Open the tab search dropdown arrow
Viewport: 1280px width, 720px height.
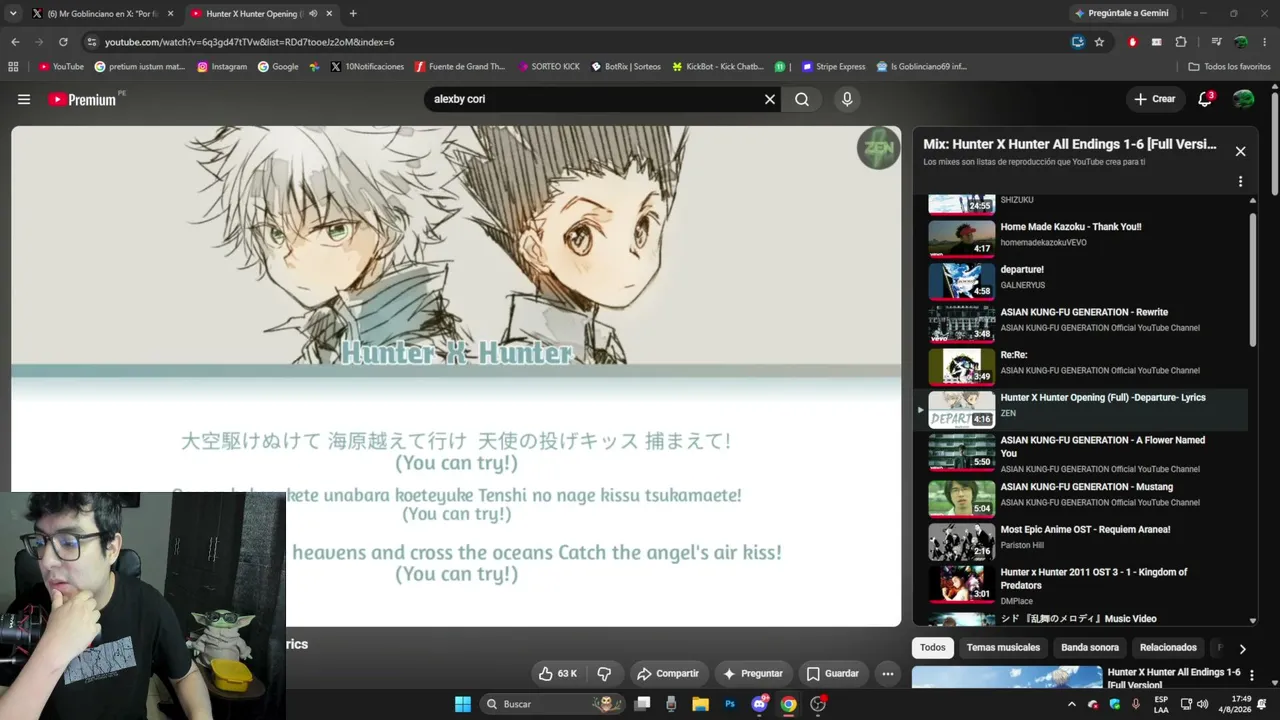(13, 13)
